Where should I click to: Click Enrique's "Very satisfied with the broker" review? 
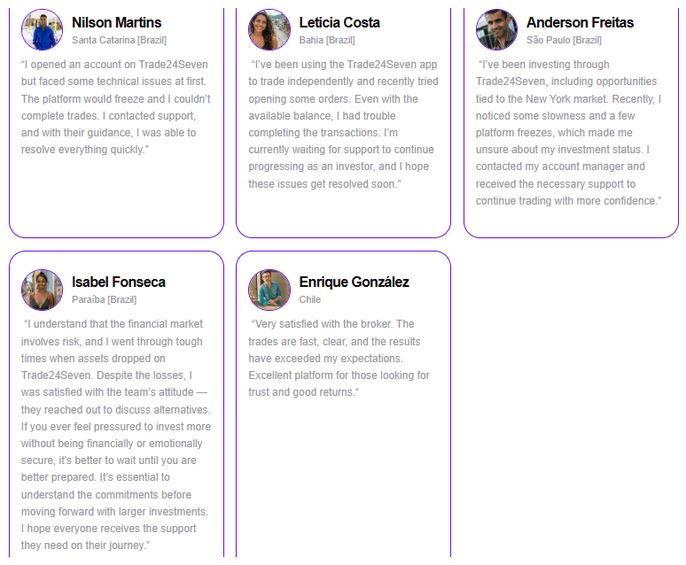(340, 358)
